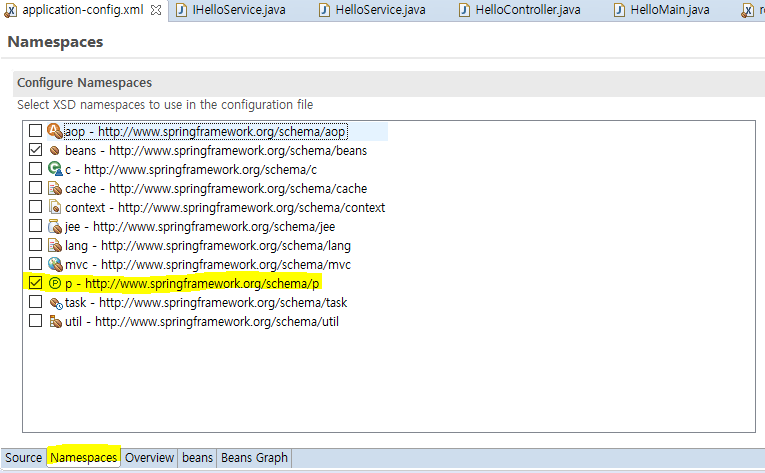The image size is (765, 473).
Task: Tick the c namespace checkbox
Action: tap(35, 169)
